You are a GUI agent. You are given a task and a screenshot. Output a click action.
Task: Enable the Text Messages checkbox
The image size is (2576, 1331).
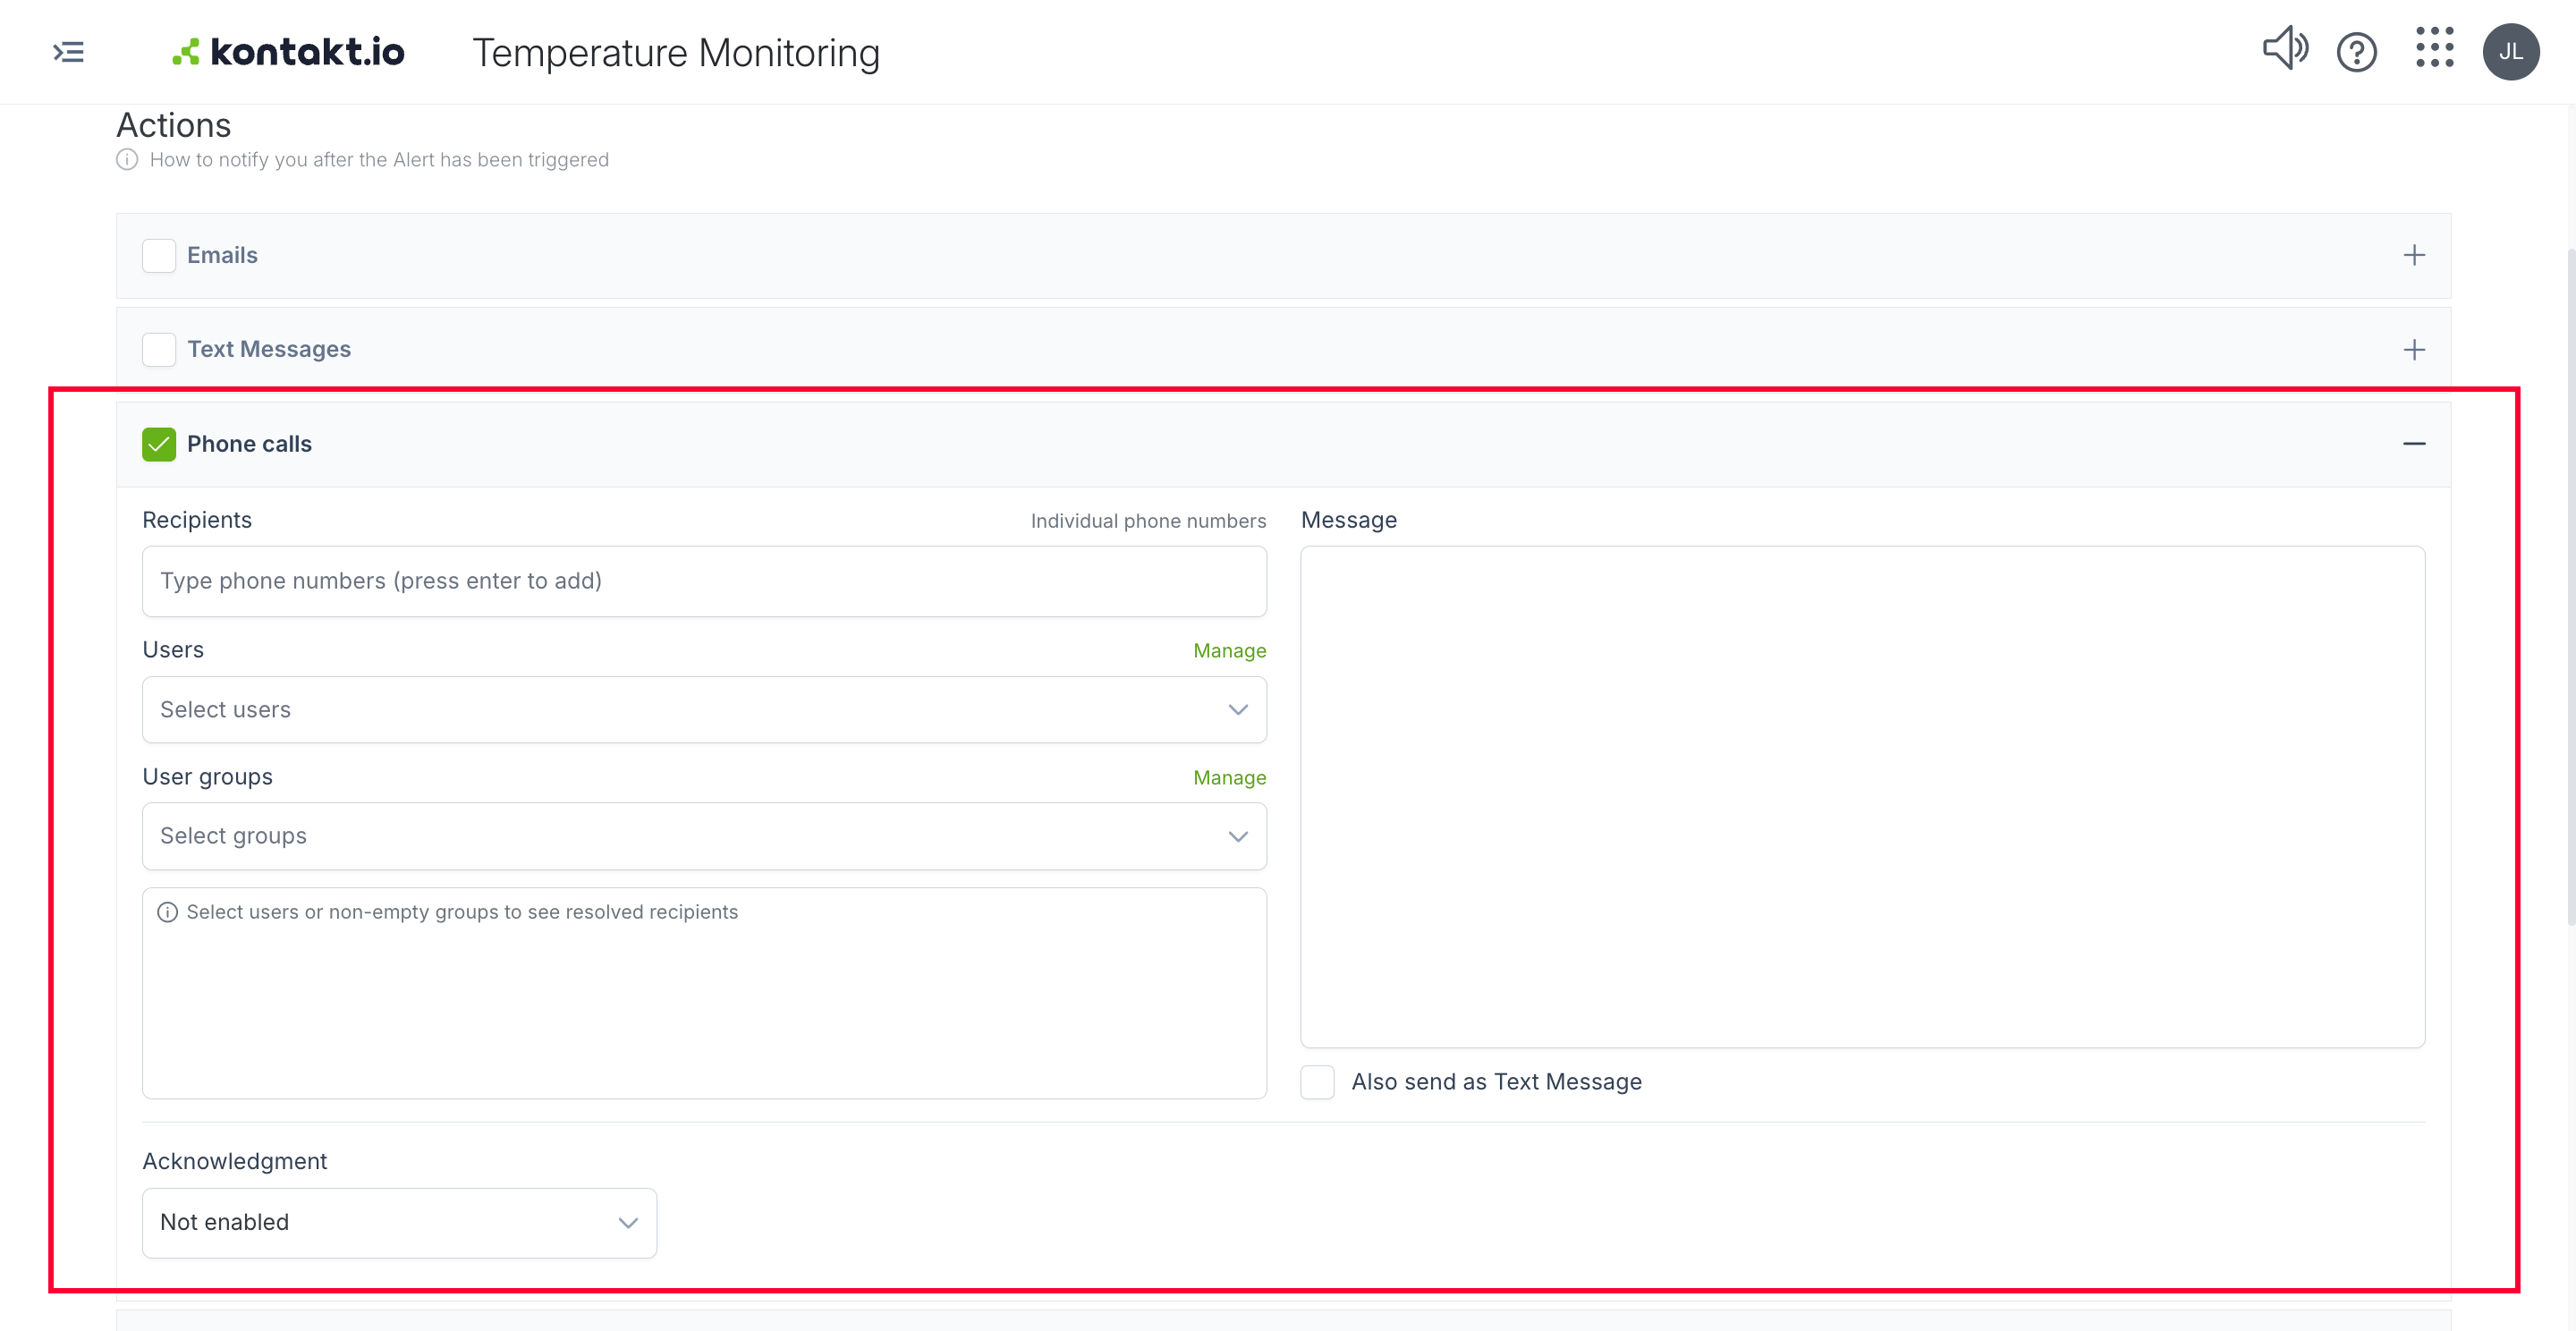tap(159, 350)
